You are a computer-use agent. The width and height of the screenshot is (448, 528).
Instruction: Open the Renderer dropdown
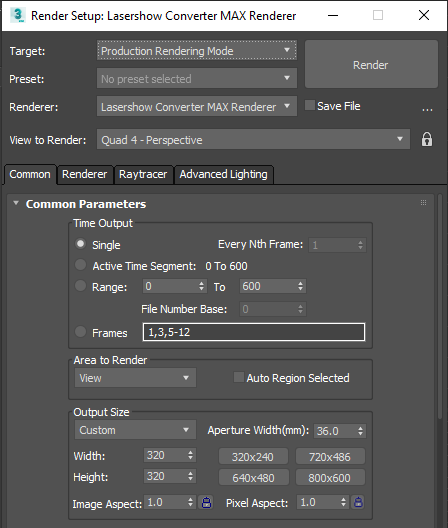[x=197, y=106]
